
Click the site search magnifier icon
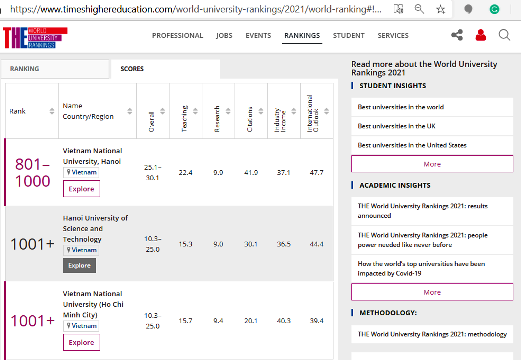click(504, 35)
